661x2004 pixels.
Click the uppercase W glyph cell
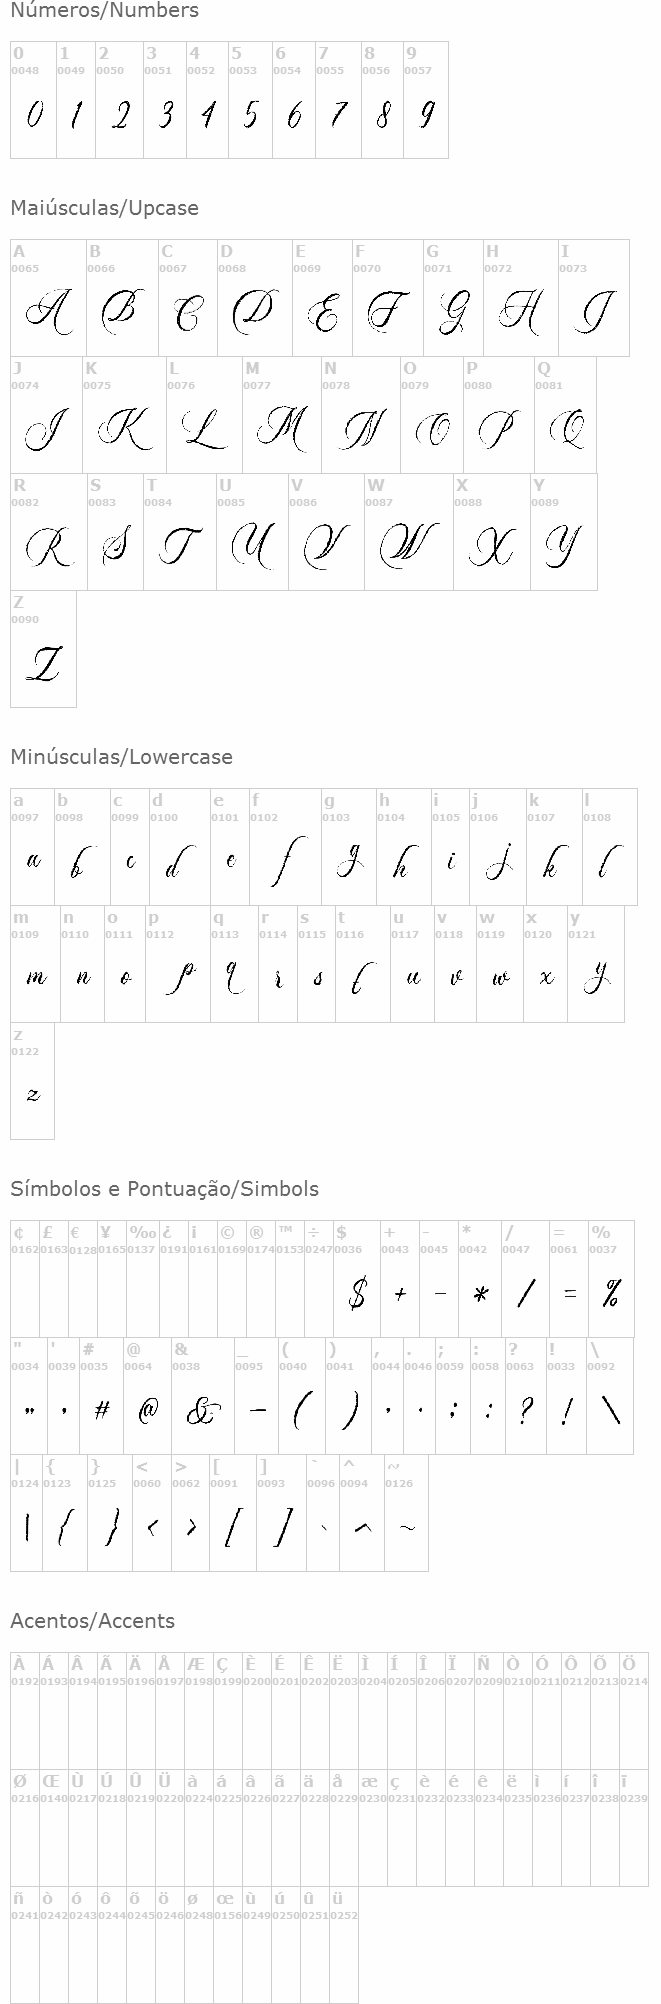pyautogui.click(x=408, y=533)
